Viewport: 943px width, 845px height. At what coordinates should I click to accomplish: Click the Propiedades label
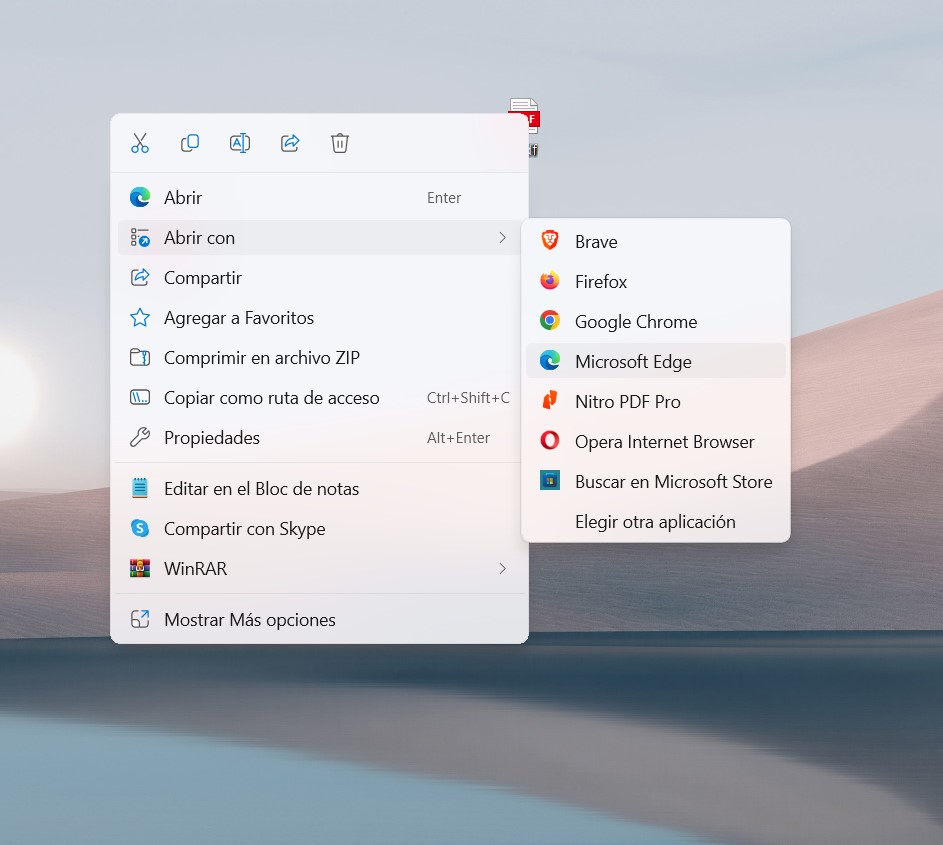(212, 437)
